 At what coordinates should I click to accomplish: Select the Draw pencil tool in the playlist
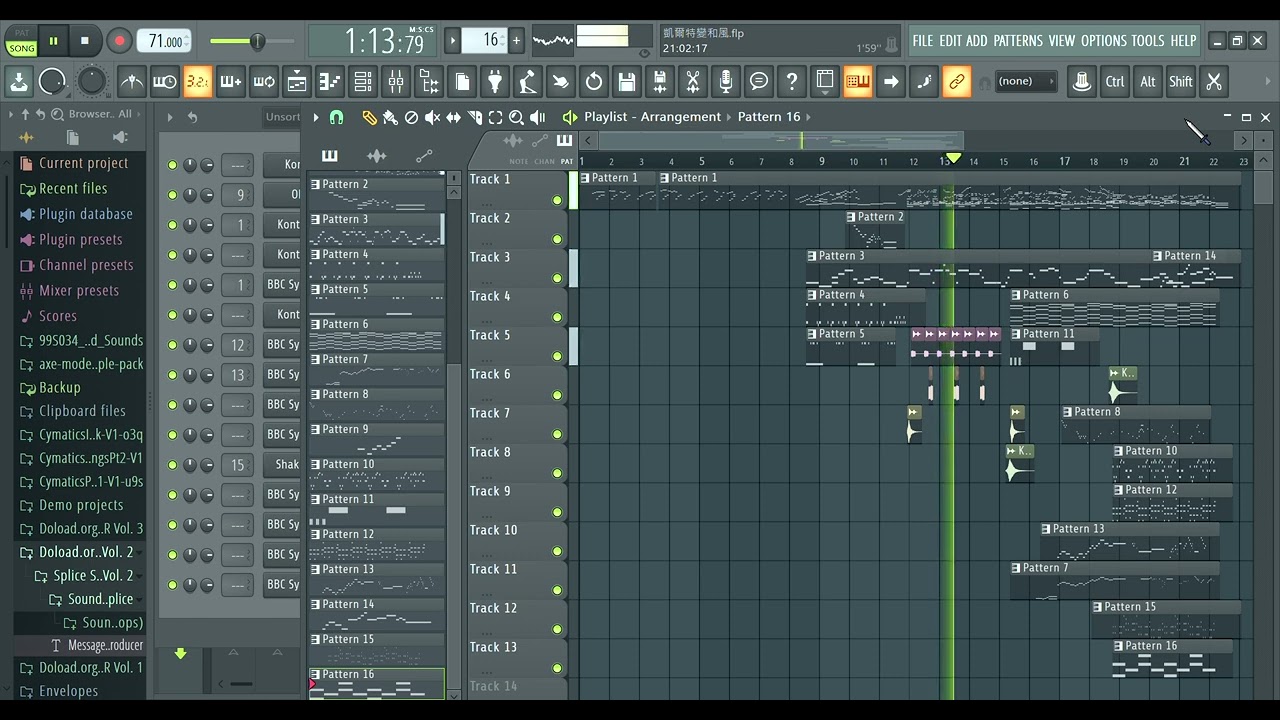pos(369,118)
